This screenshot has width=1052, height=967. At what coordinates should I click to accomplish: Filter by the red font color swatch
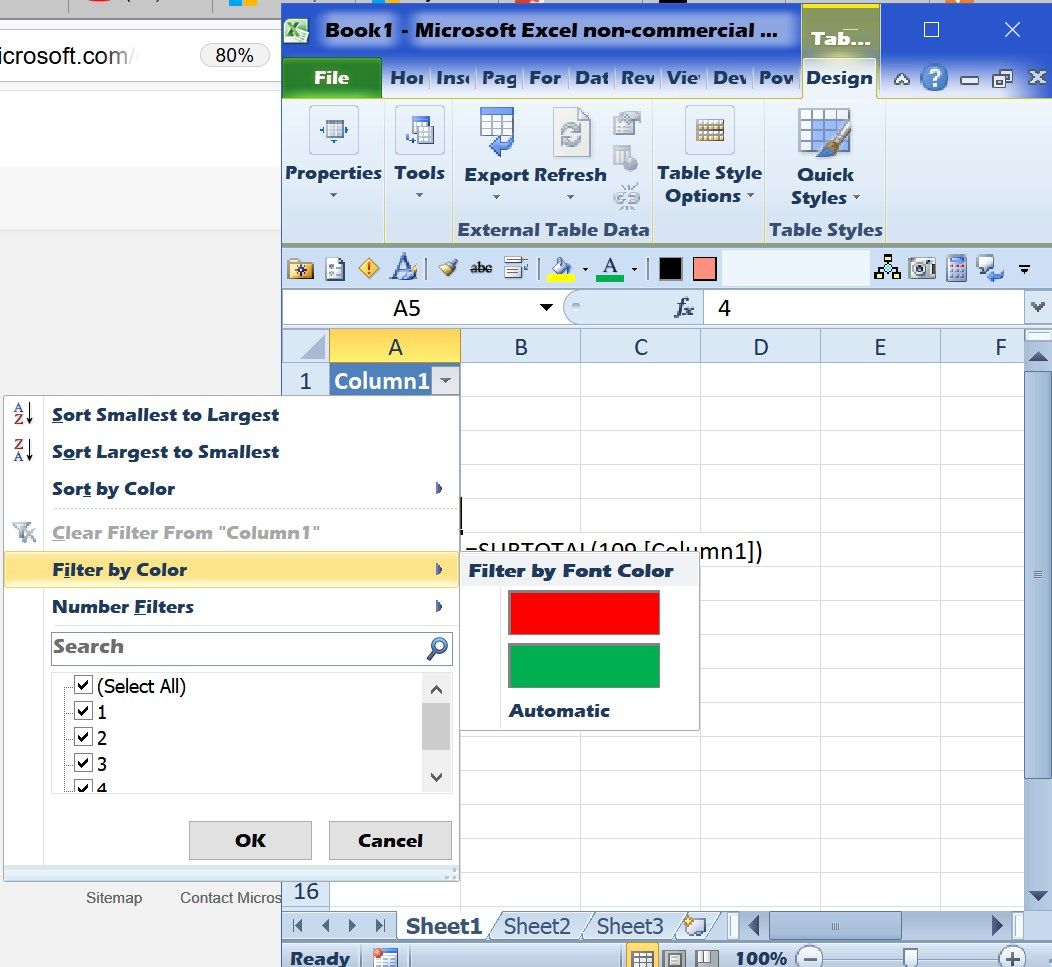[584, 613]
